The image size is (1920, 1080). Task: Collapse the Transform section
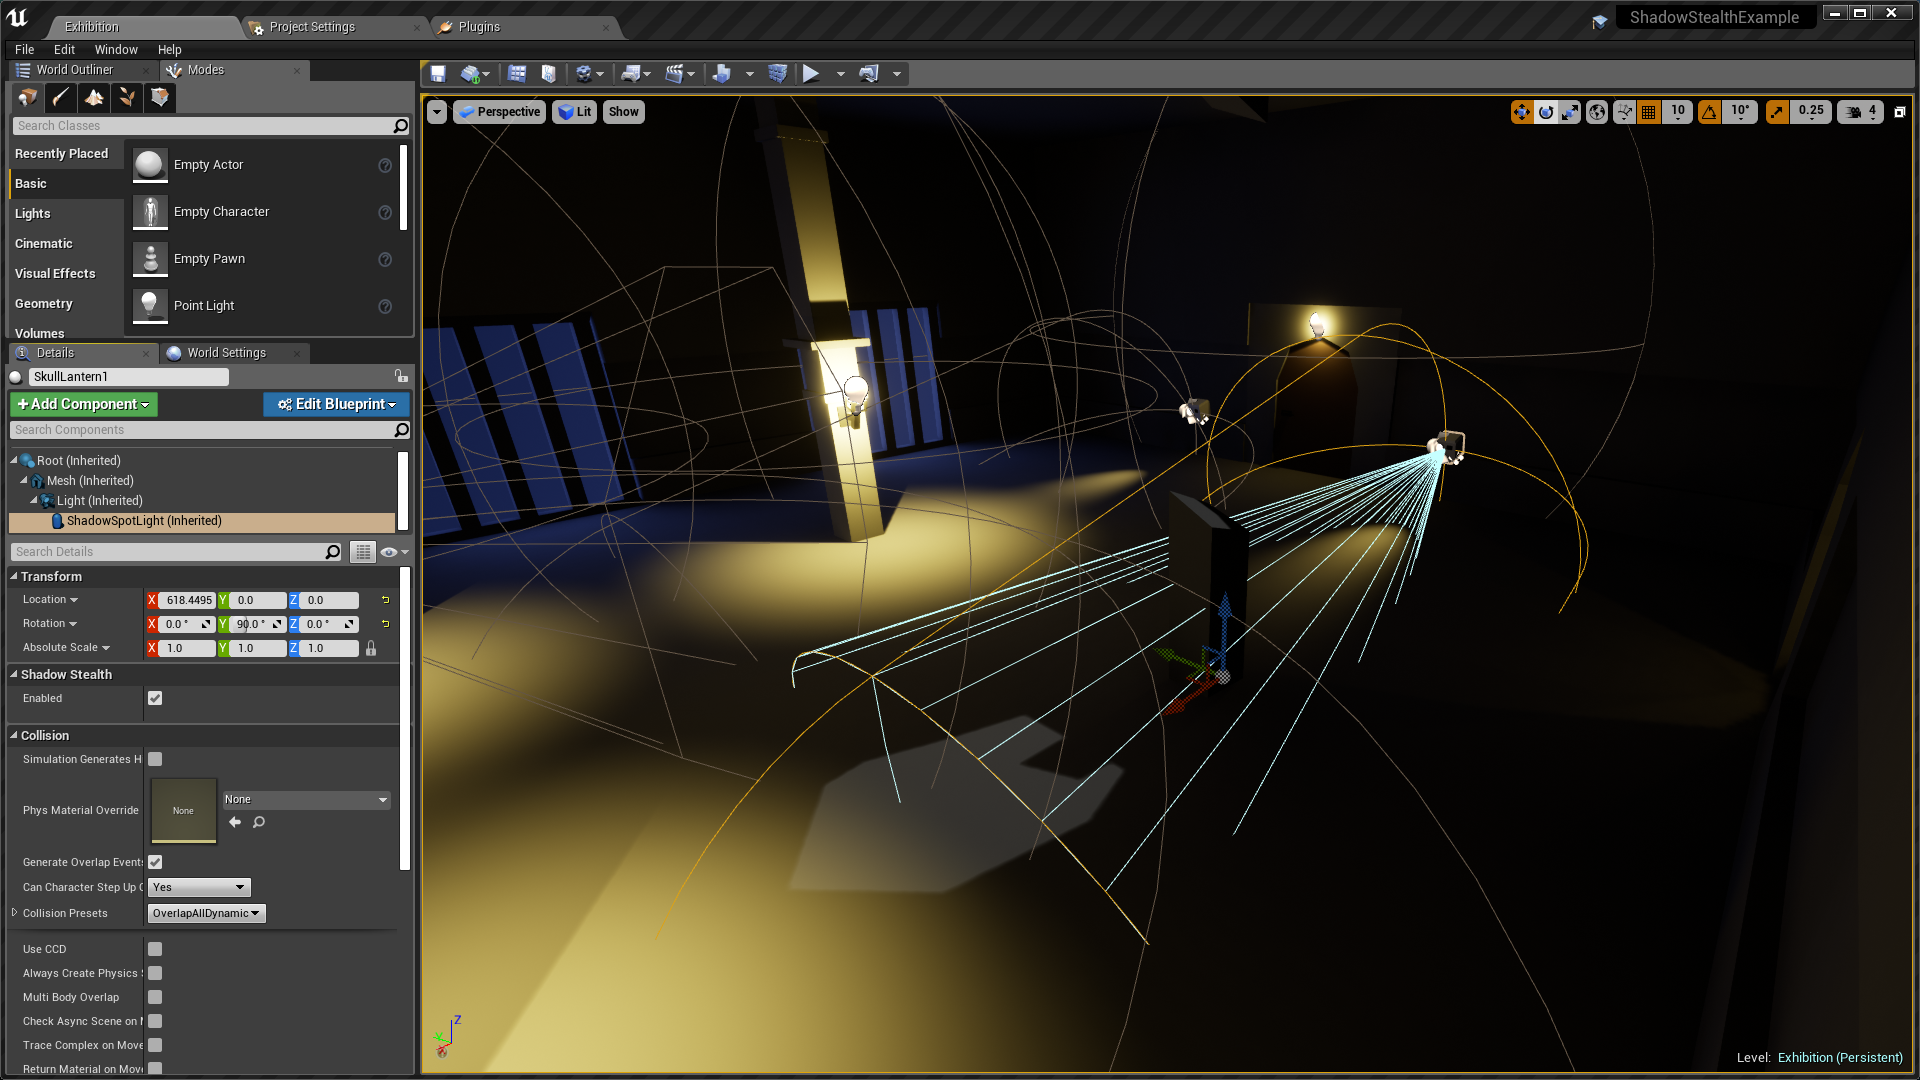point(14,577)
